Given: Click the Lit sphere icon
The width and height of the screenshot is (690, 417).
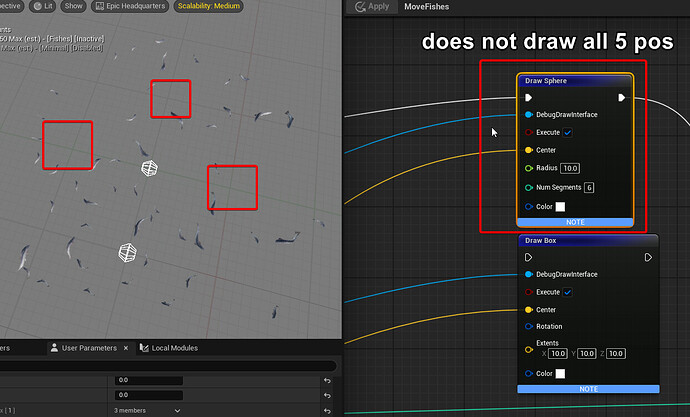Looking at the screenshot, I should (x=37, y=6).
